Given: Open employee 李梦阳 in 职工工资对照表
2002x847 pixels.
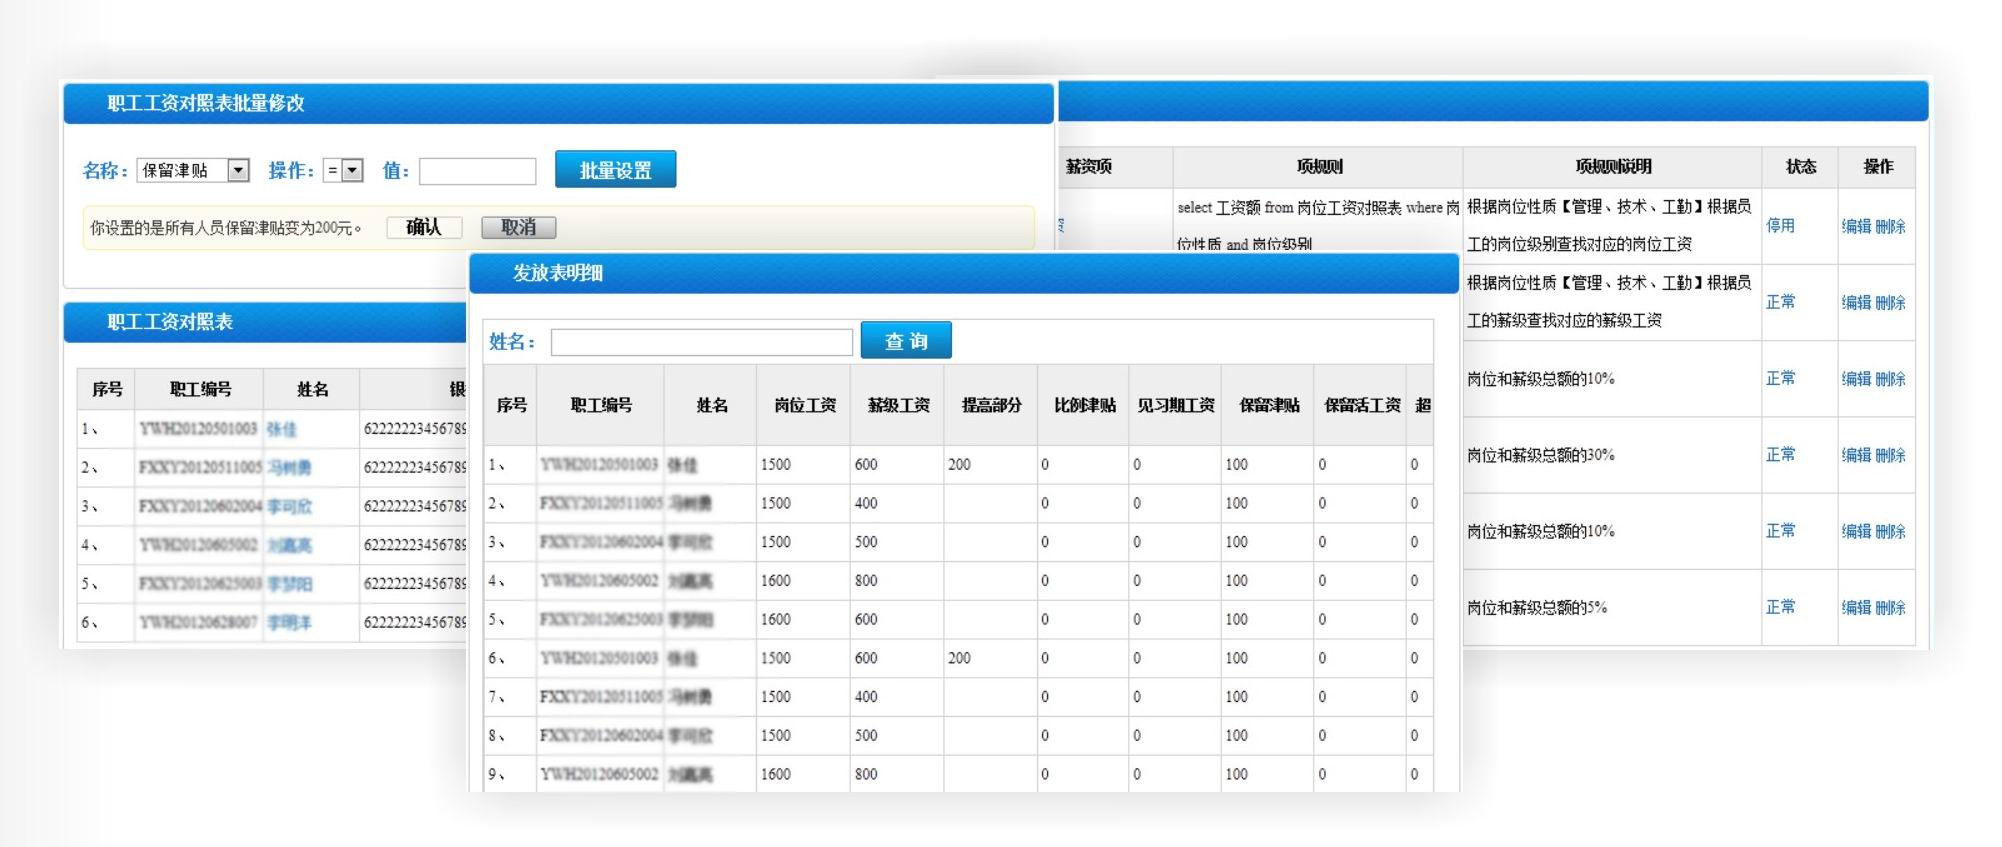Looking at the screenshot, I should click(x=290, y=584).
